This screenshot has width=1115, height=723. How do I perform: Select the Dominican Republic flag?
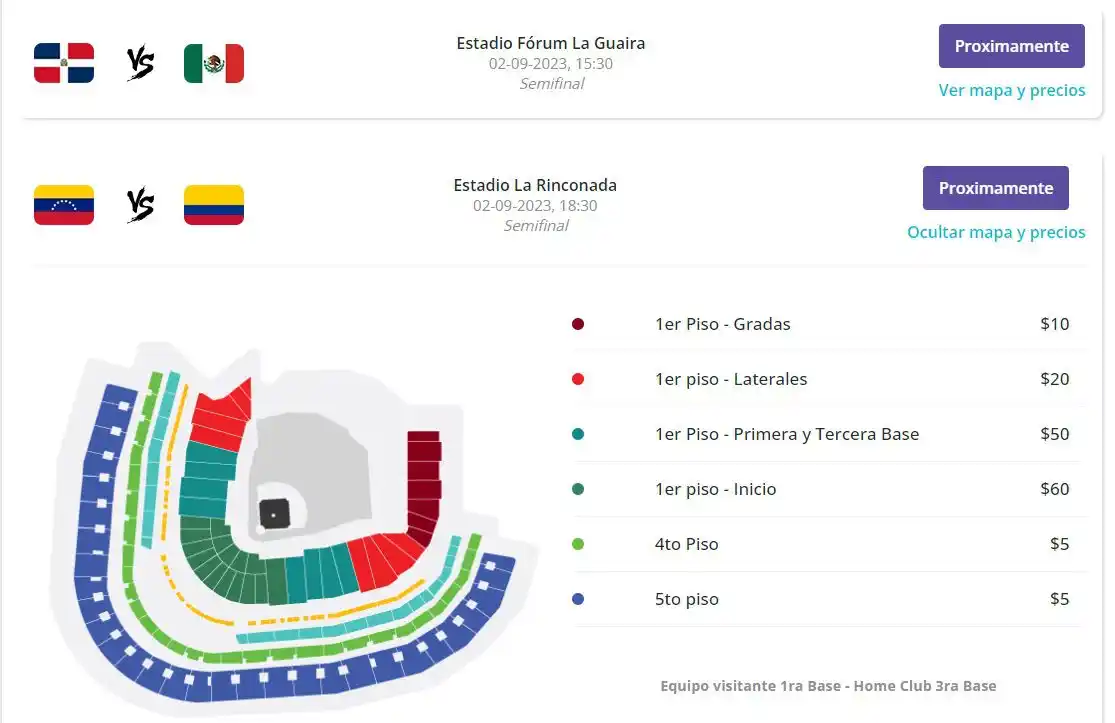(64, 62)
